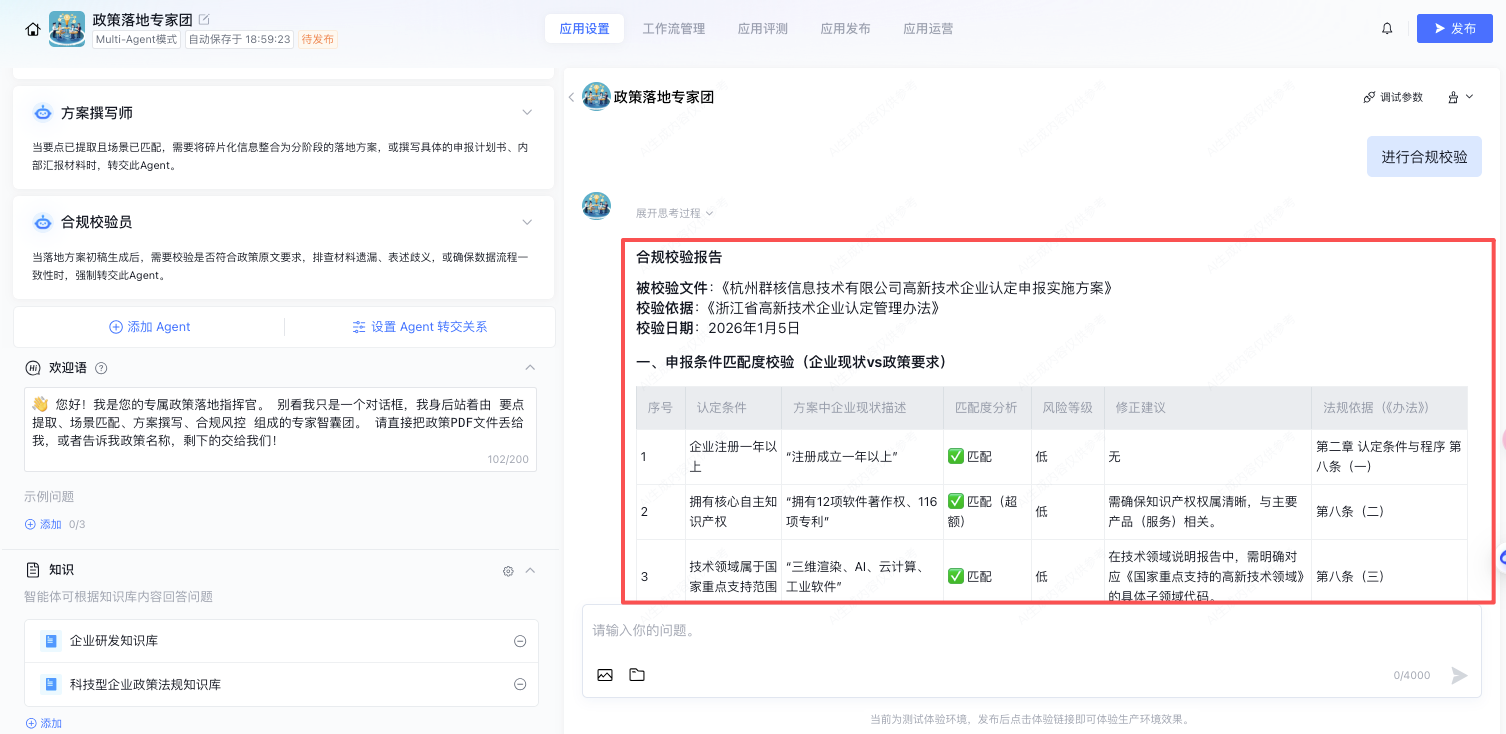Screen dimensions: 1506x734
Task: Click the image upload icon in chat input
Action: [605, 675]
